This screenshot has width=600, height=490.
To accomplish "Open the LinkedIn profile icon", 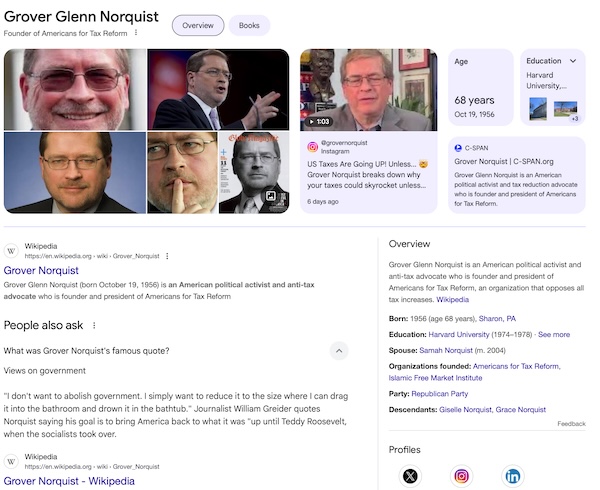I will [x=512, y=476].
